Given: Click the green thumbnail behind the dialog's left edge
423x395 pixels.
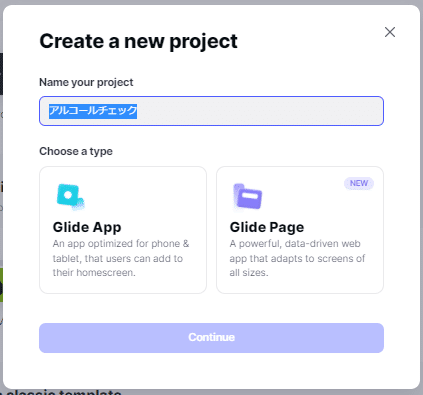Looking at the screenshot, I should (x=1, y=285).
